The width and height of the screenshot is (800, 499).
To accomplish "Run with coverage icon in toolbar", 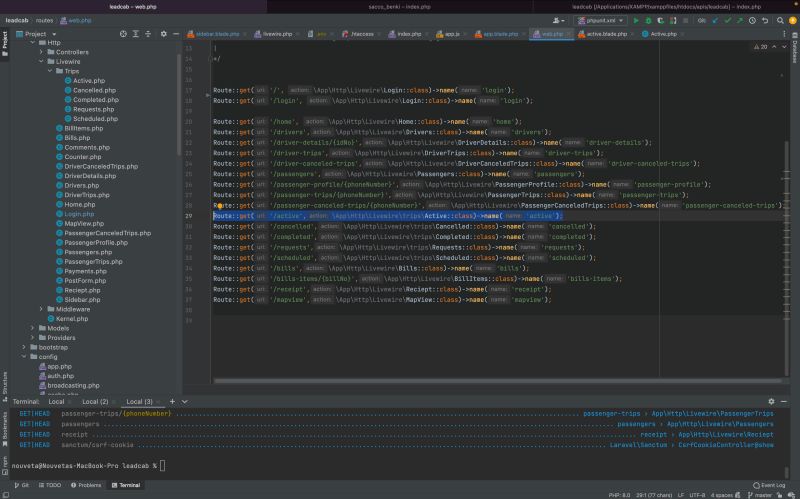I will tap(661, 20).
